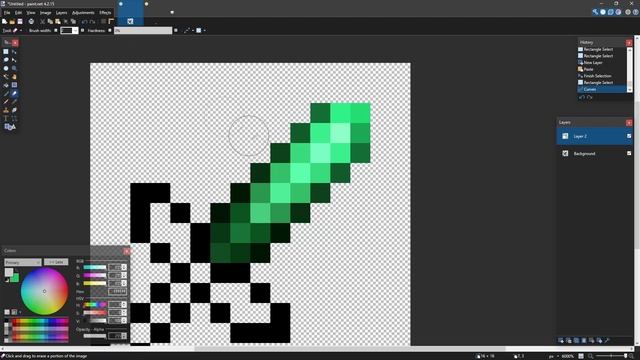Select the Magic Wand tool
Screen dimensions: 640x360
(6, 77)
